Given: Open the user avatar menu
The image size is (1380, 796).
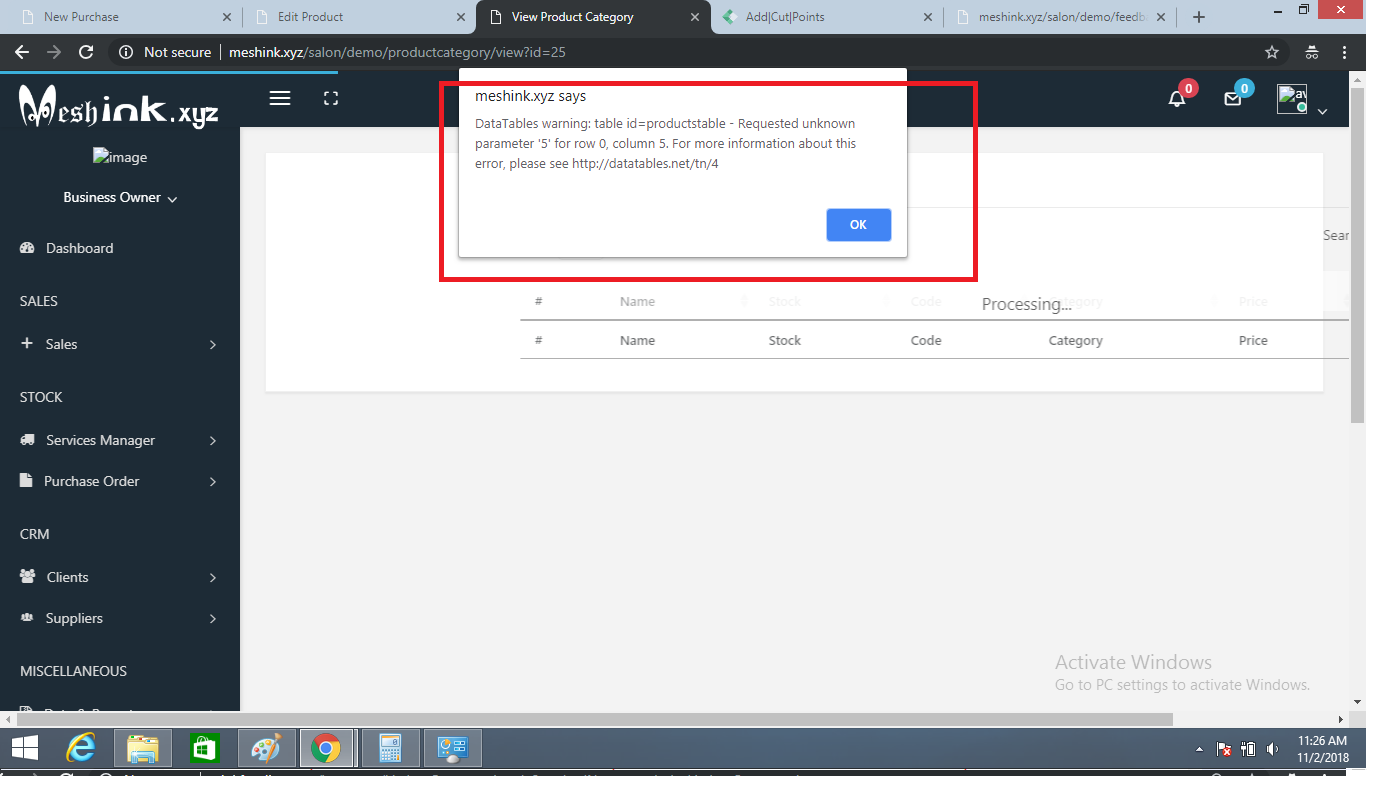Looking at the screenshot, I should tap(1292, 99).
